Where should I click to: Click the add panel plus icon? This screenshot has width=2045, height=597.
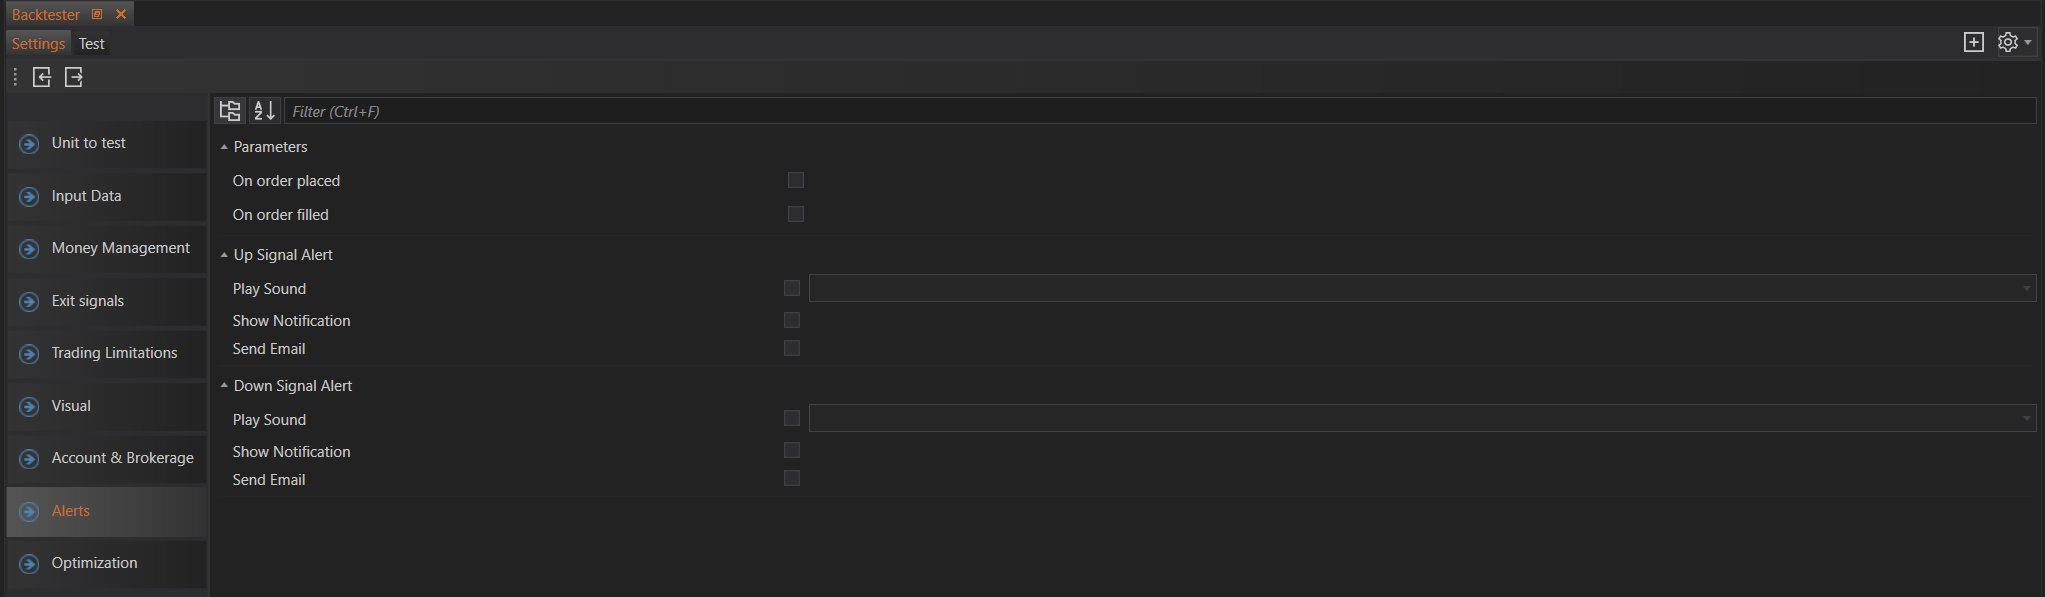click(1973, 42)
